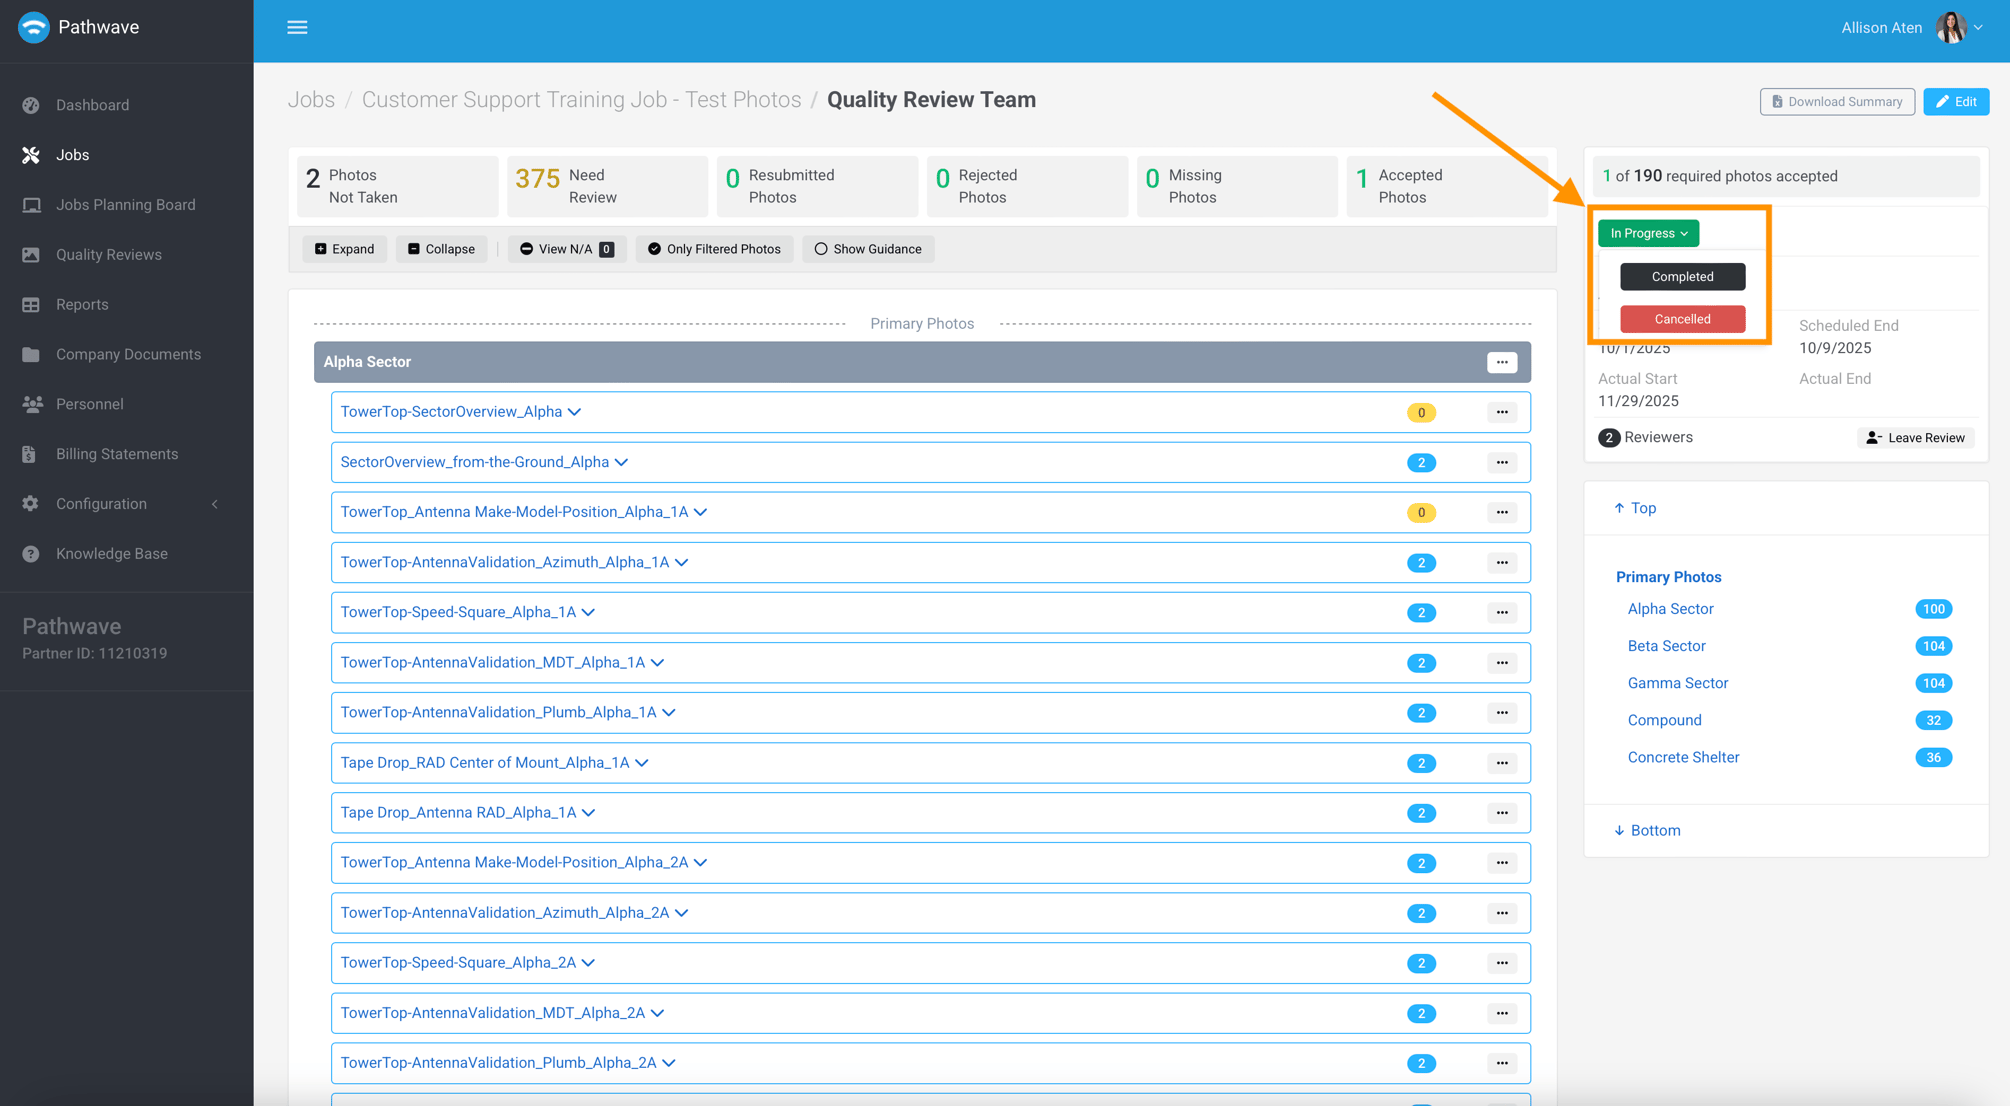This screenshot has width=2010, height=1106.
Task: Toggle View N/A filter
Action: pos(566,249)
